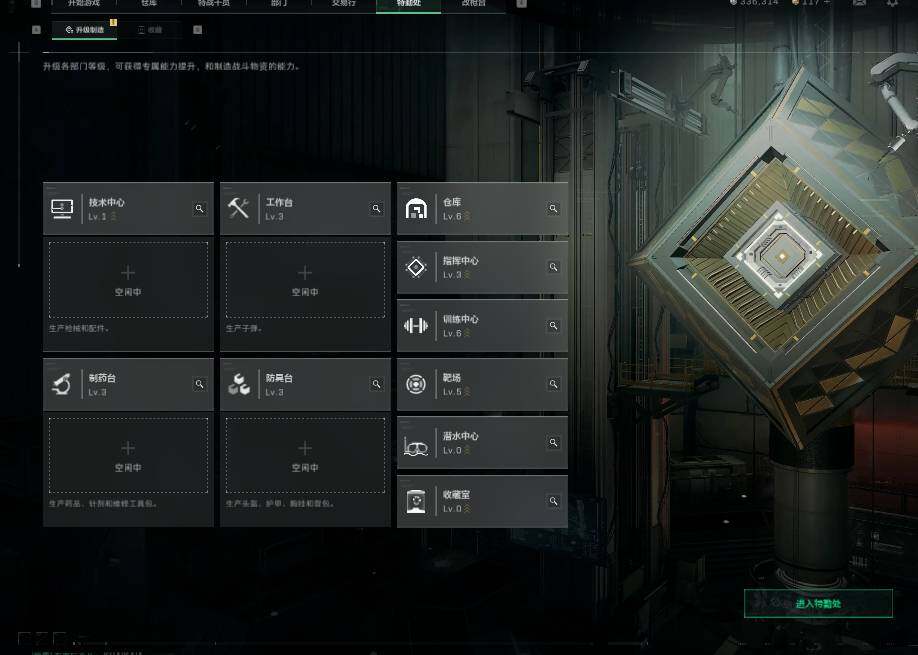Click the next sub-tab key icon
Screen dimensions: 918x655
pyautogui.click(x=197, y=29)
